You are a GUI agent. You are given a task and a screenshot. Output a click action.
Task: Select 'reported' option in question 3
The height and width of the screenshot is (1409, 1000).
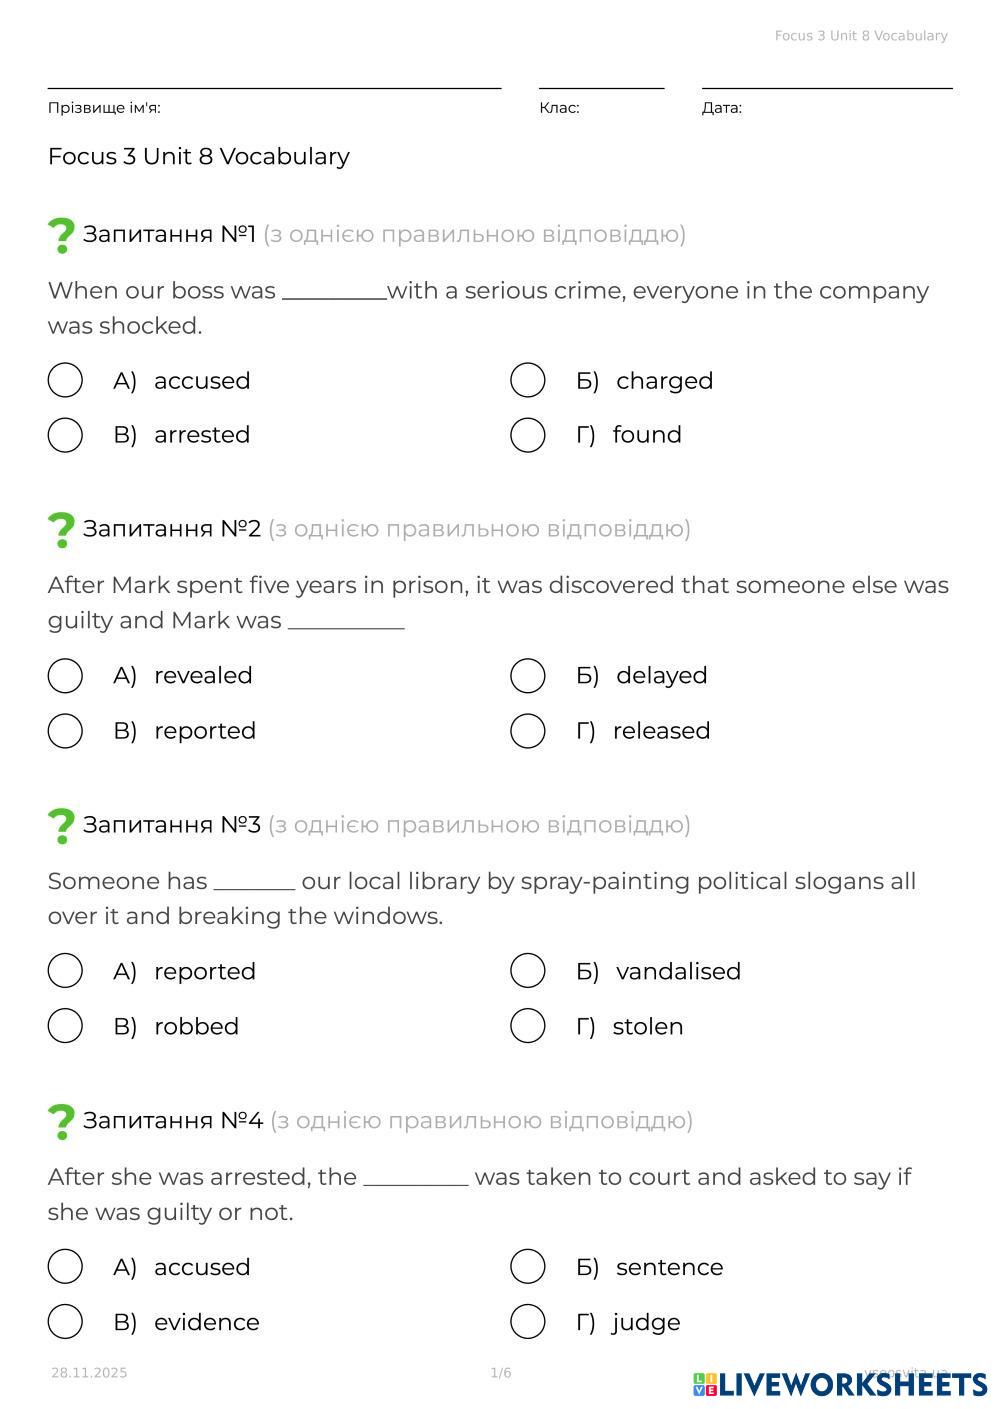pos(65,971)
